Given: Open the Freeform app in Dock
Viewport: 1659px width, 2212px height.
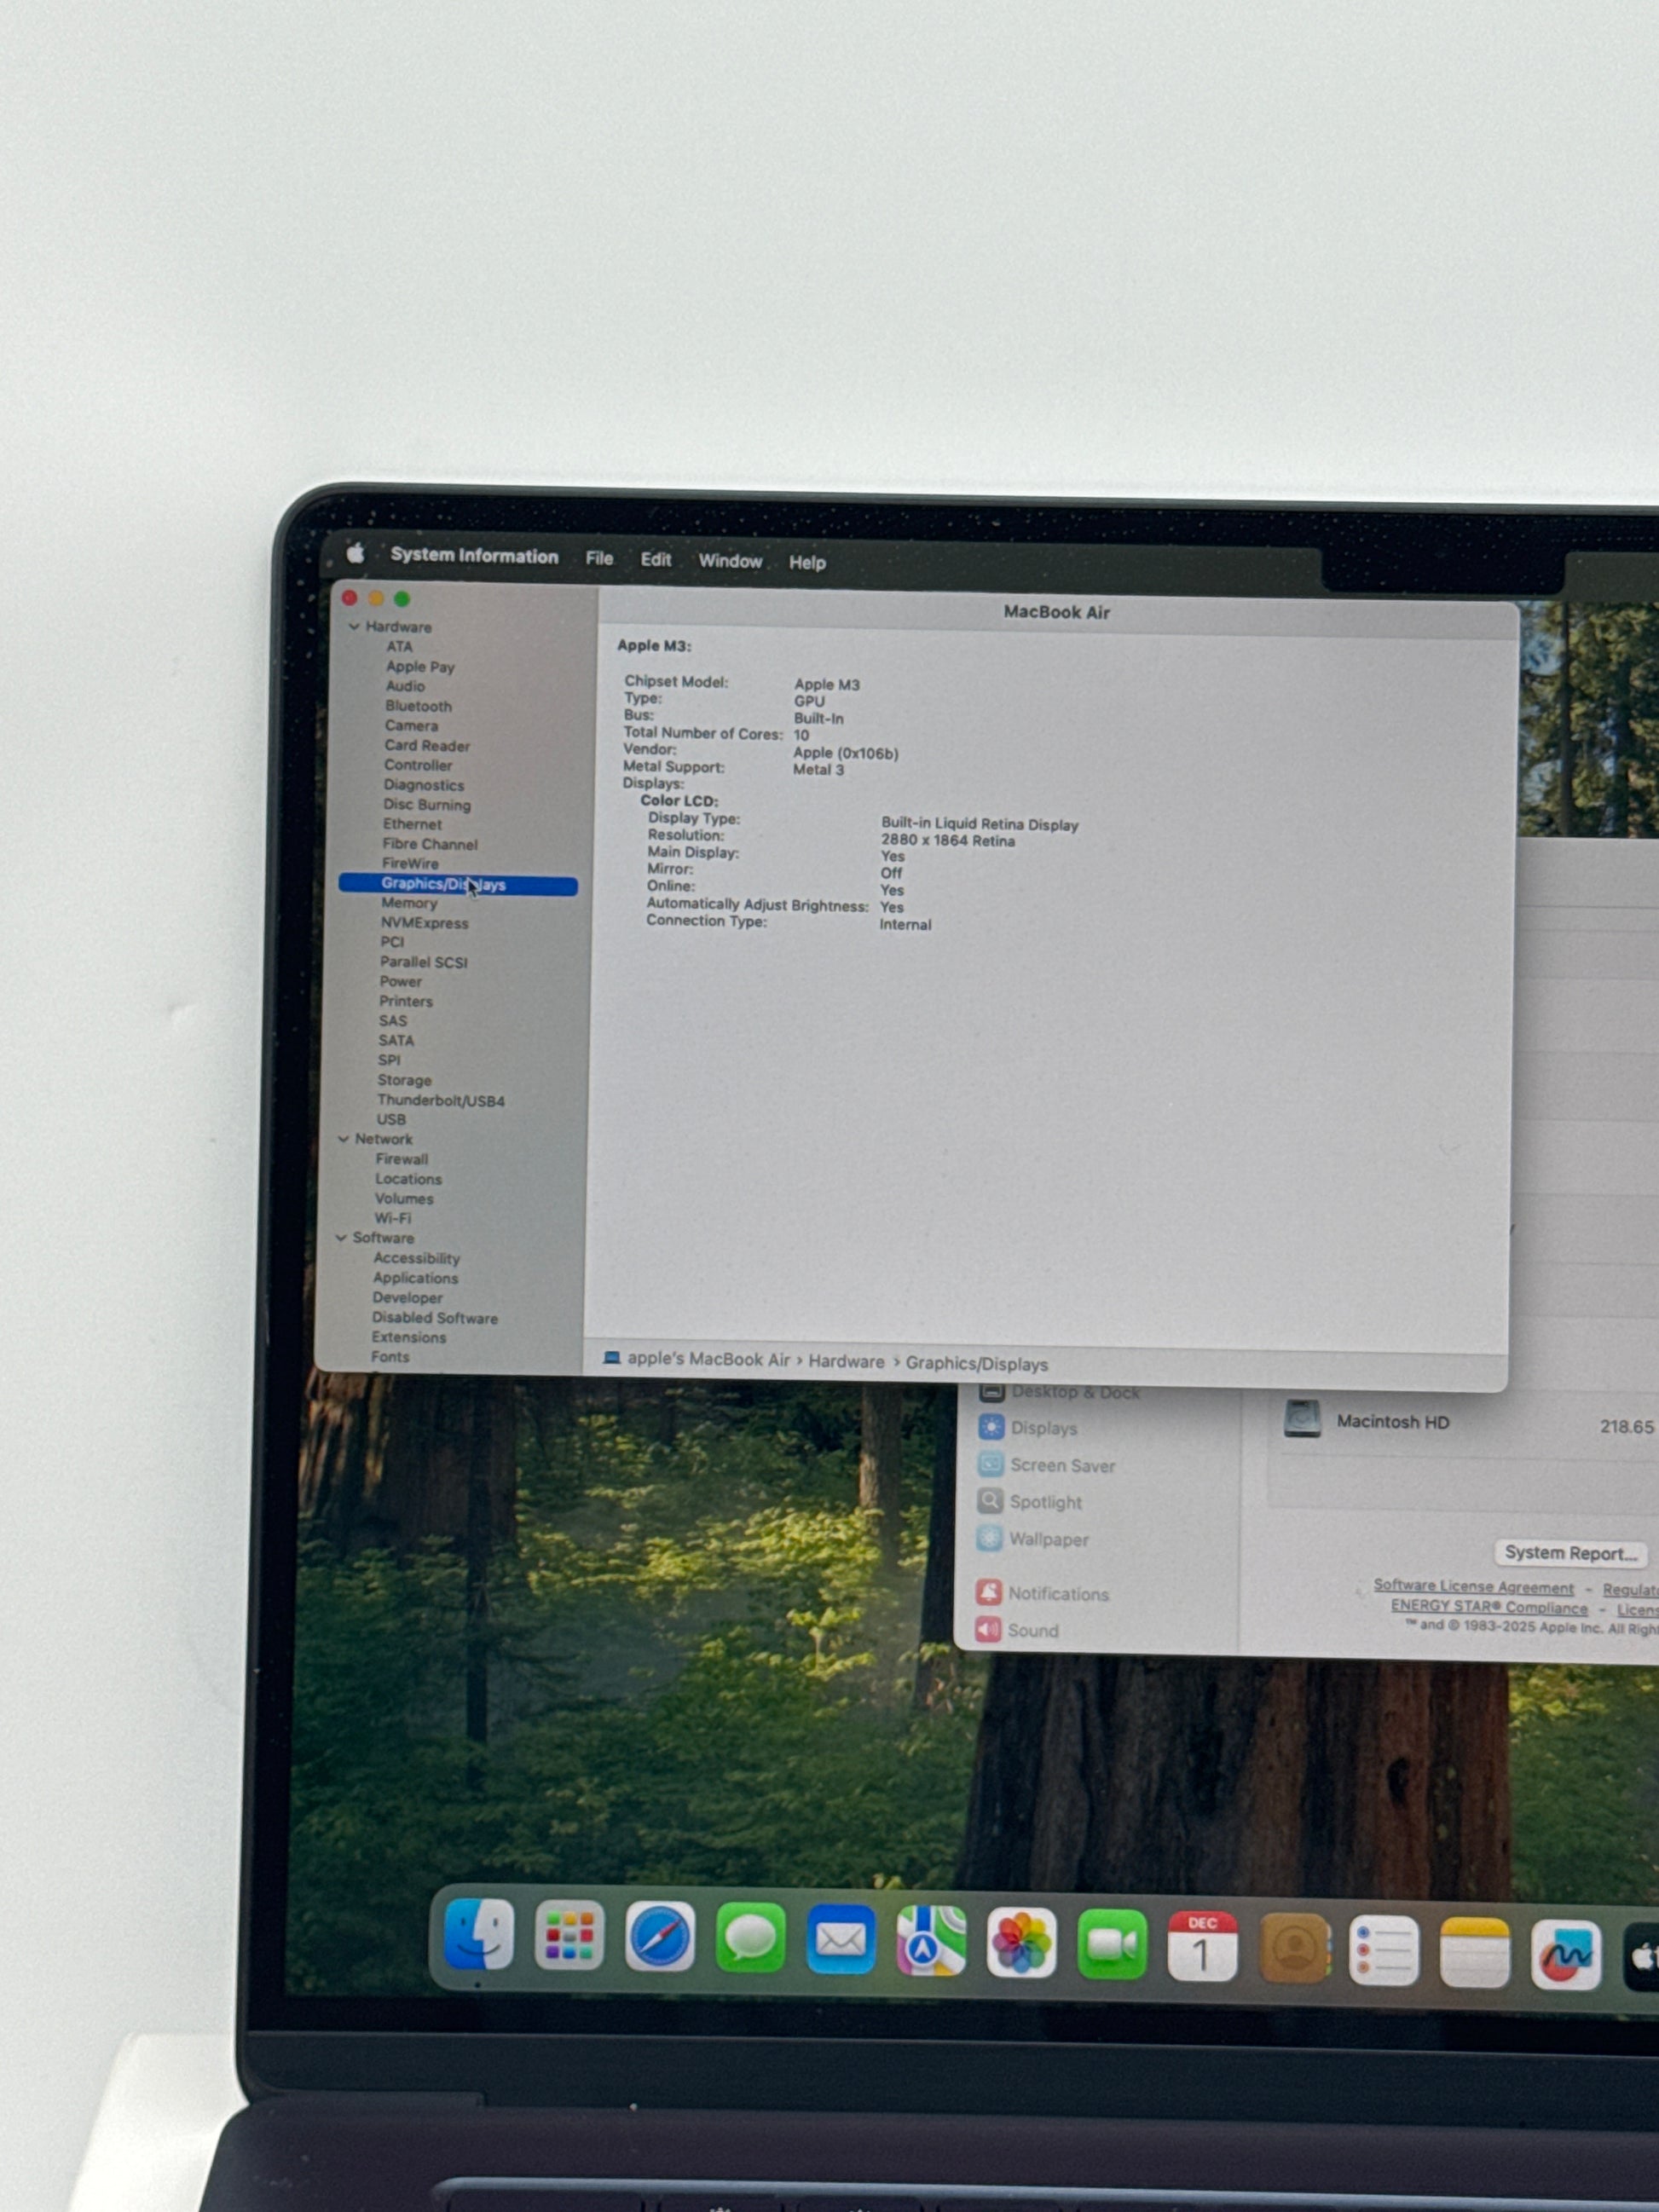Looking at the screenshot, I should point(1565,1954).
